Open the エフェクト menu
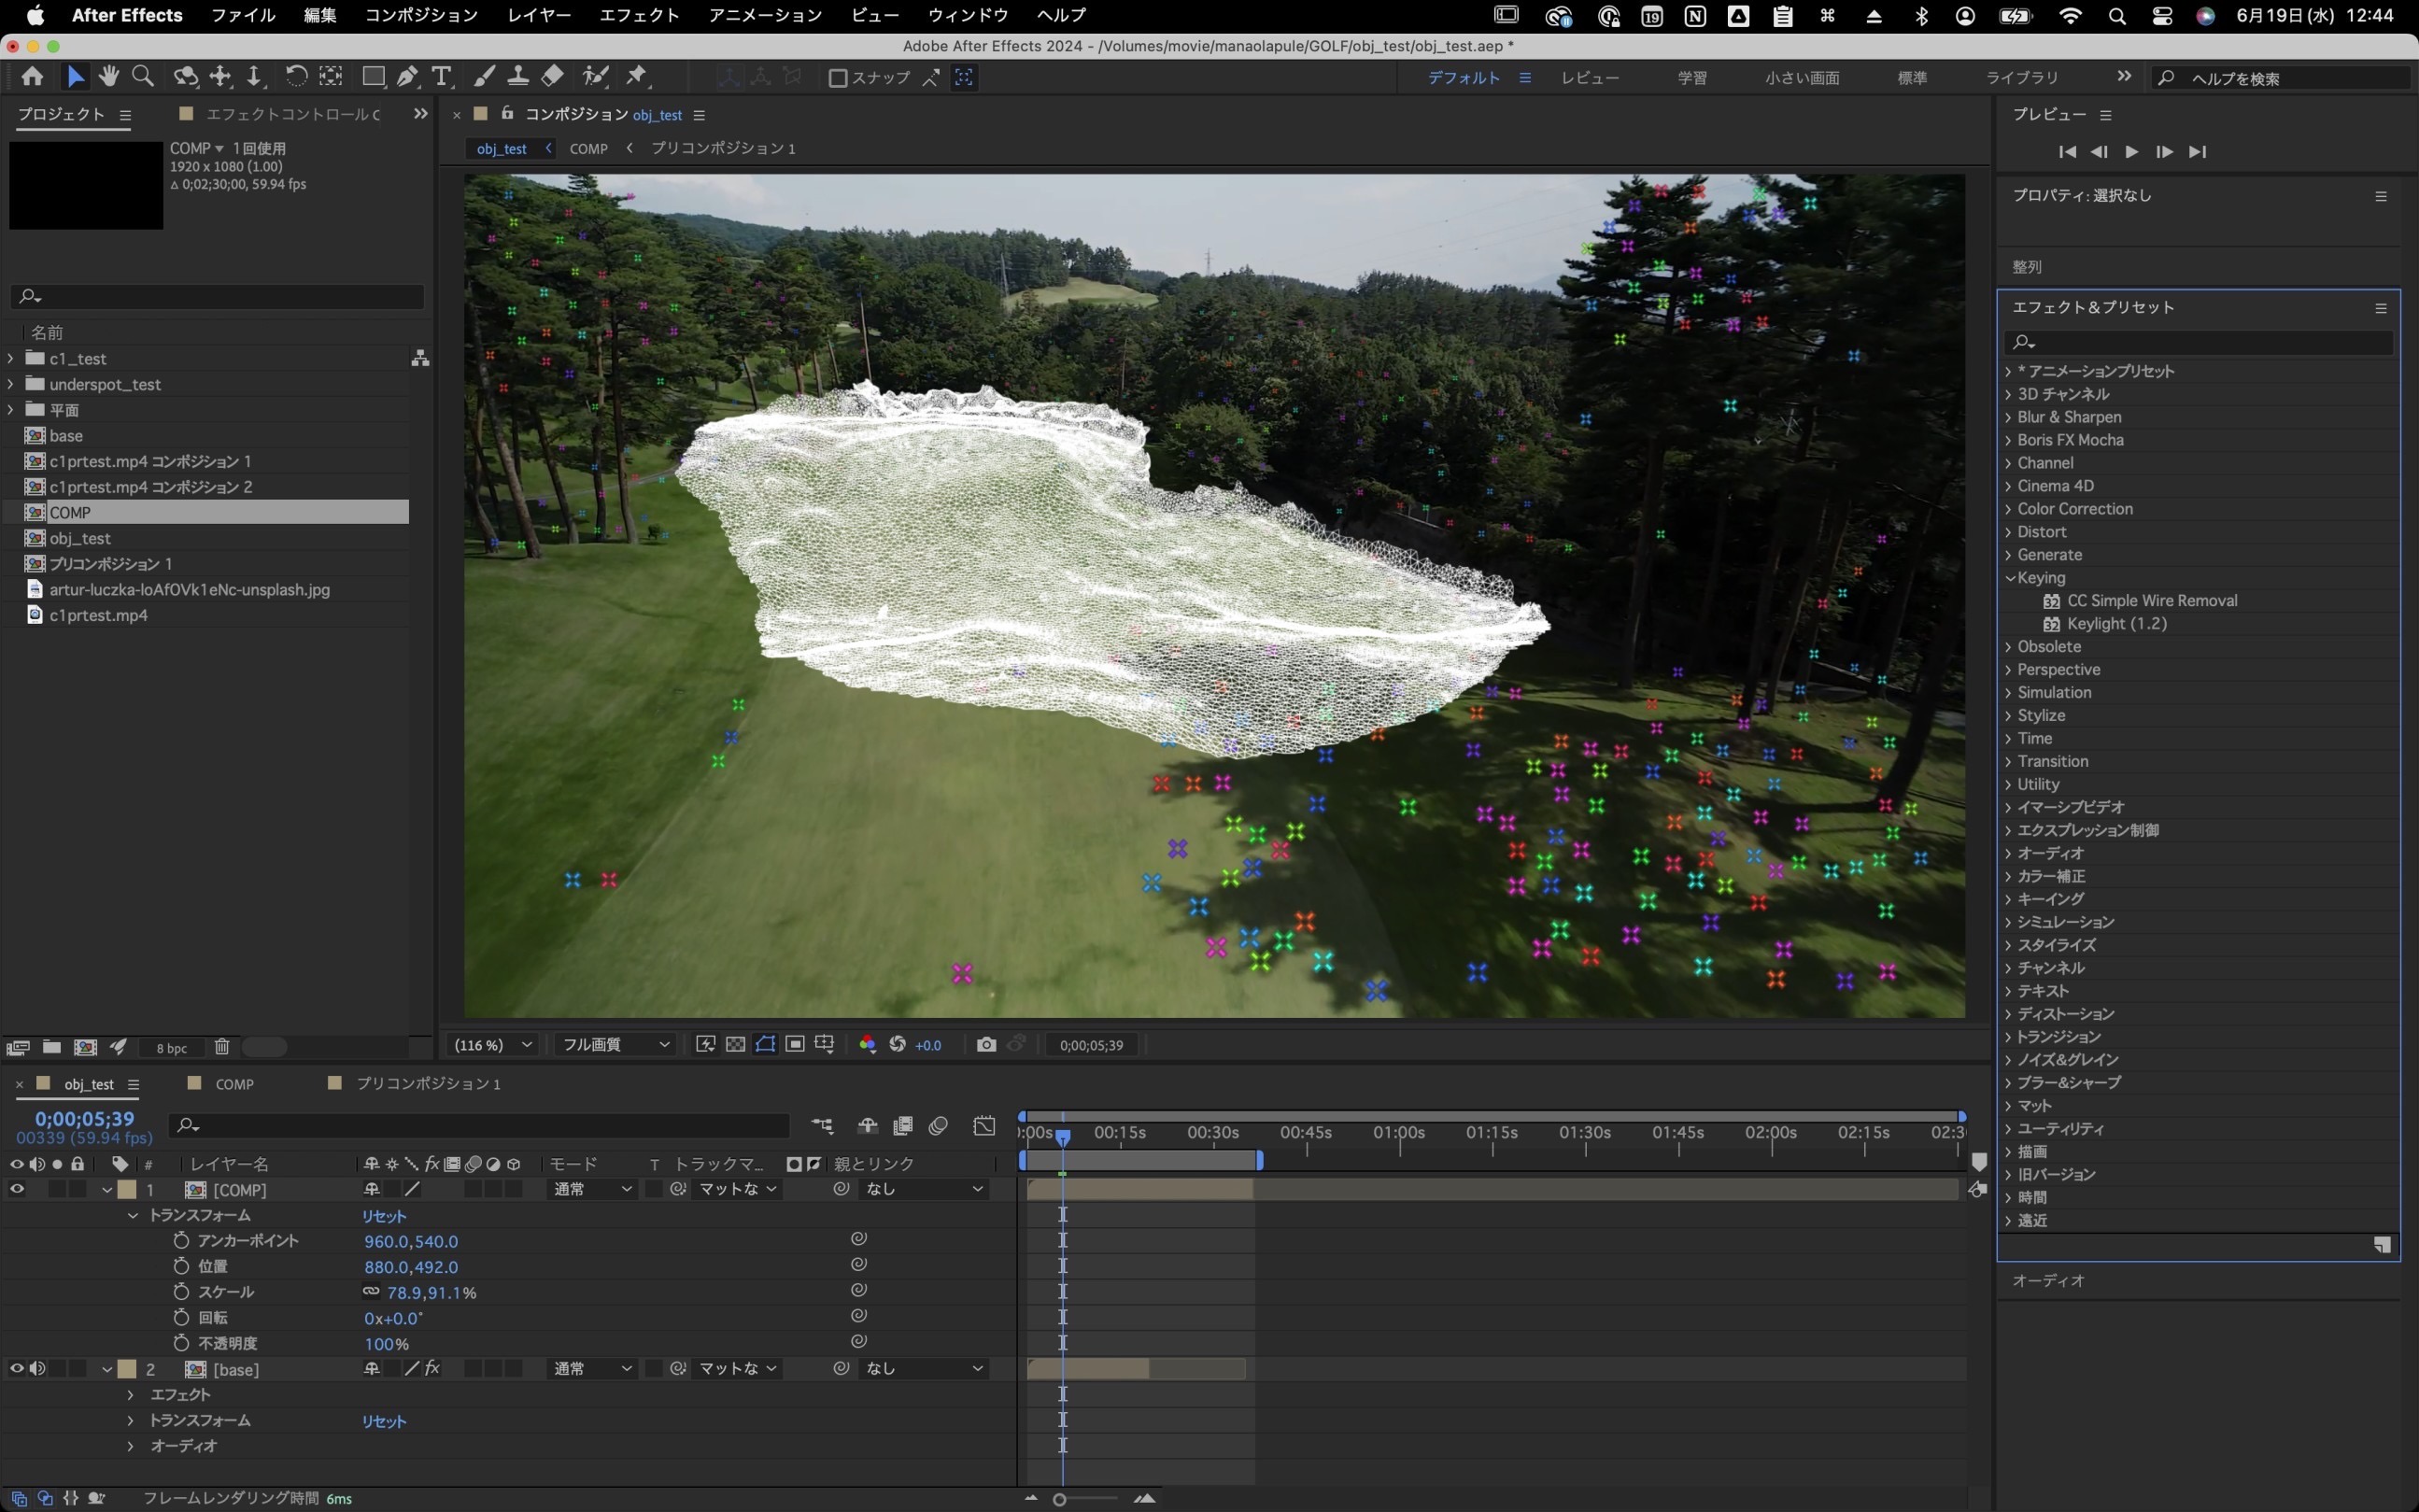The width and height of the screenshot is (2419, 1512). (638, 15)
